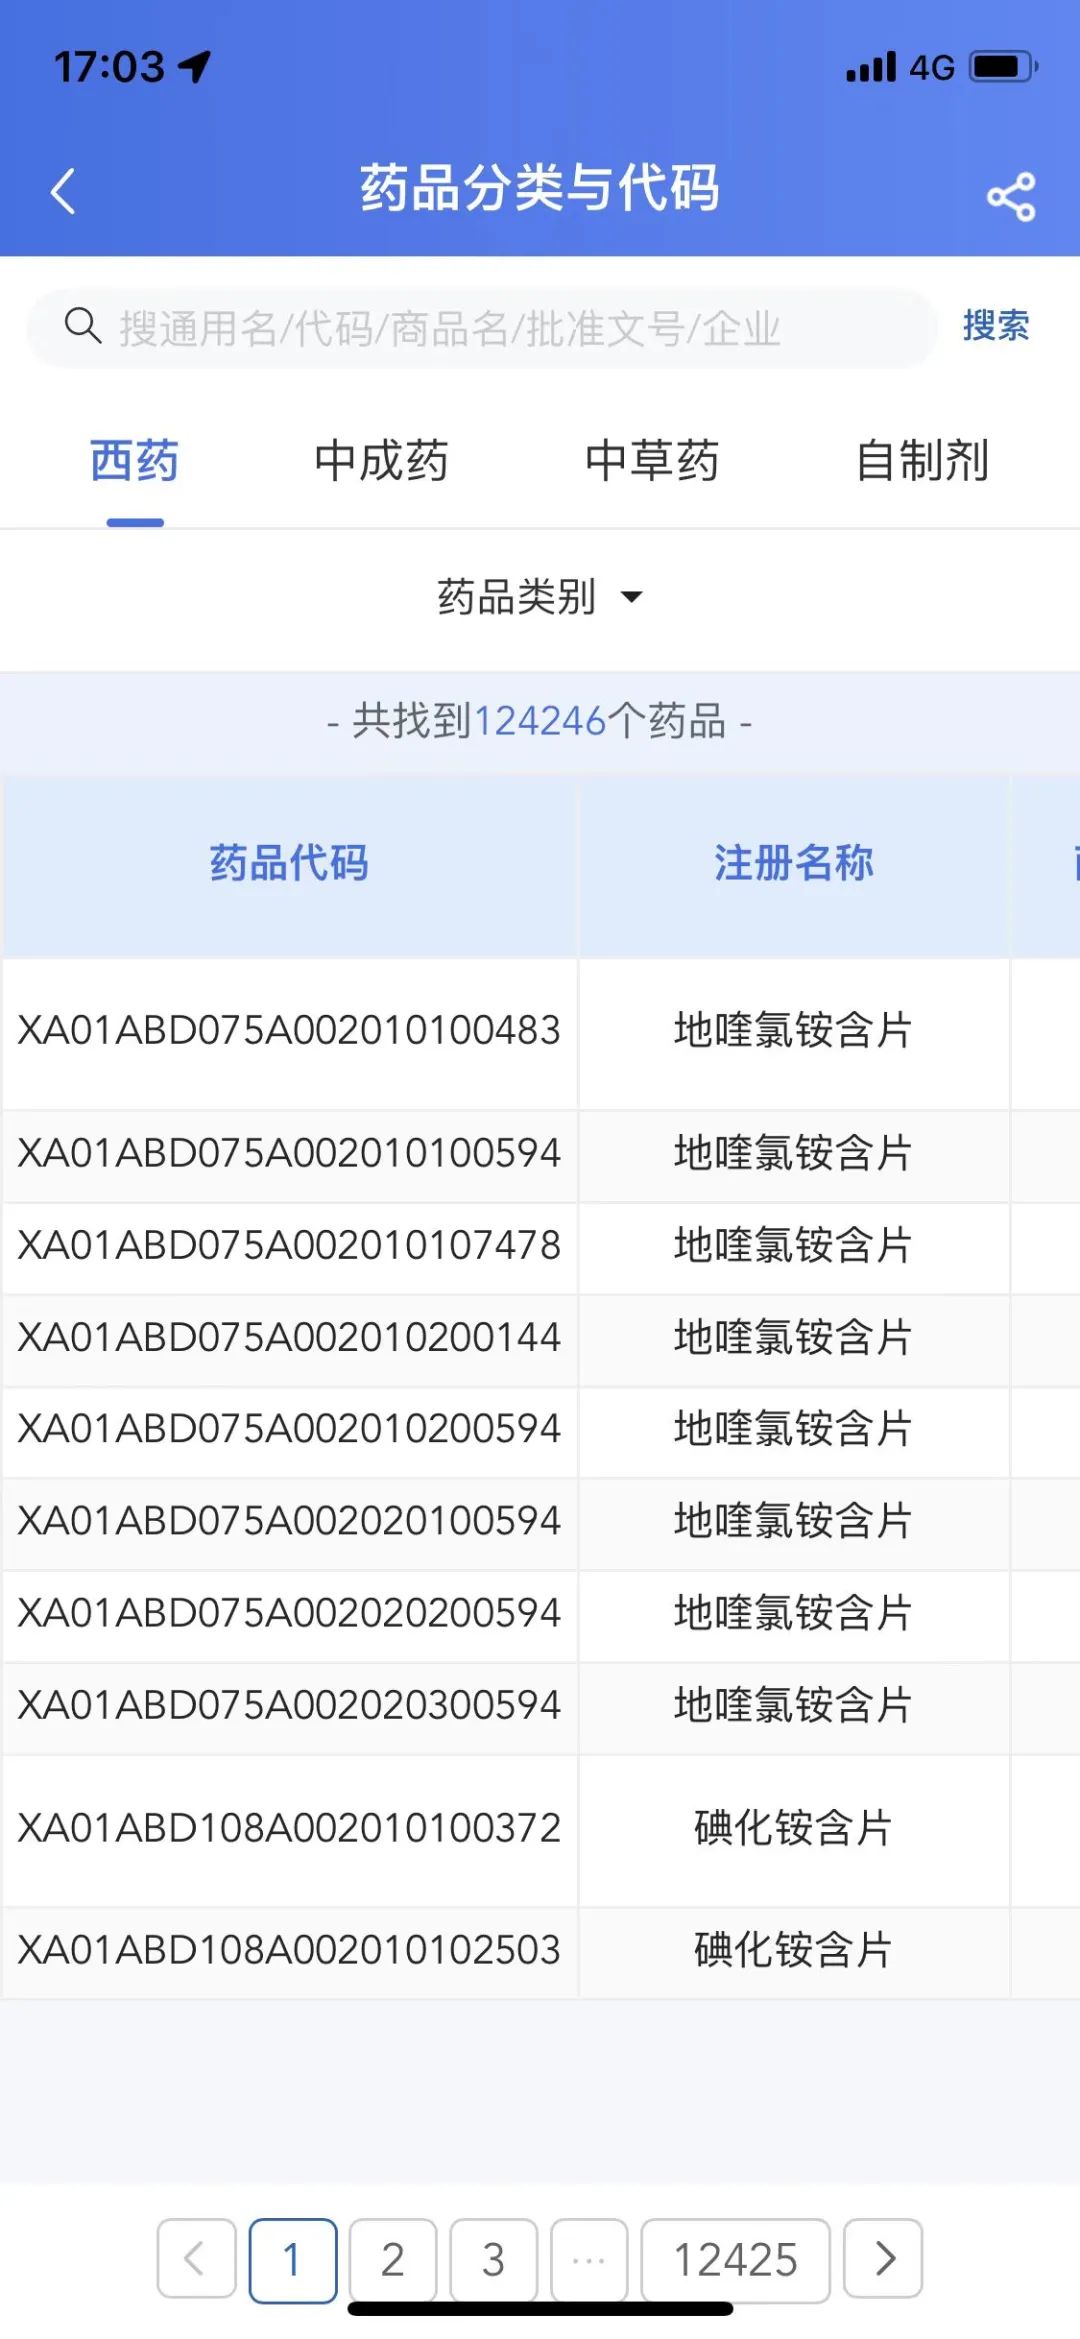Tap the back arrow icon
This screenshot has width=1080, height=2339.
63,190
